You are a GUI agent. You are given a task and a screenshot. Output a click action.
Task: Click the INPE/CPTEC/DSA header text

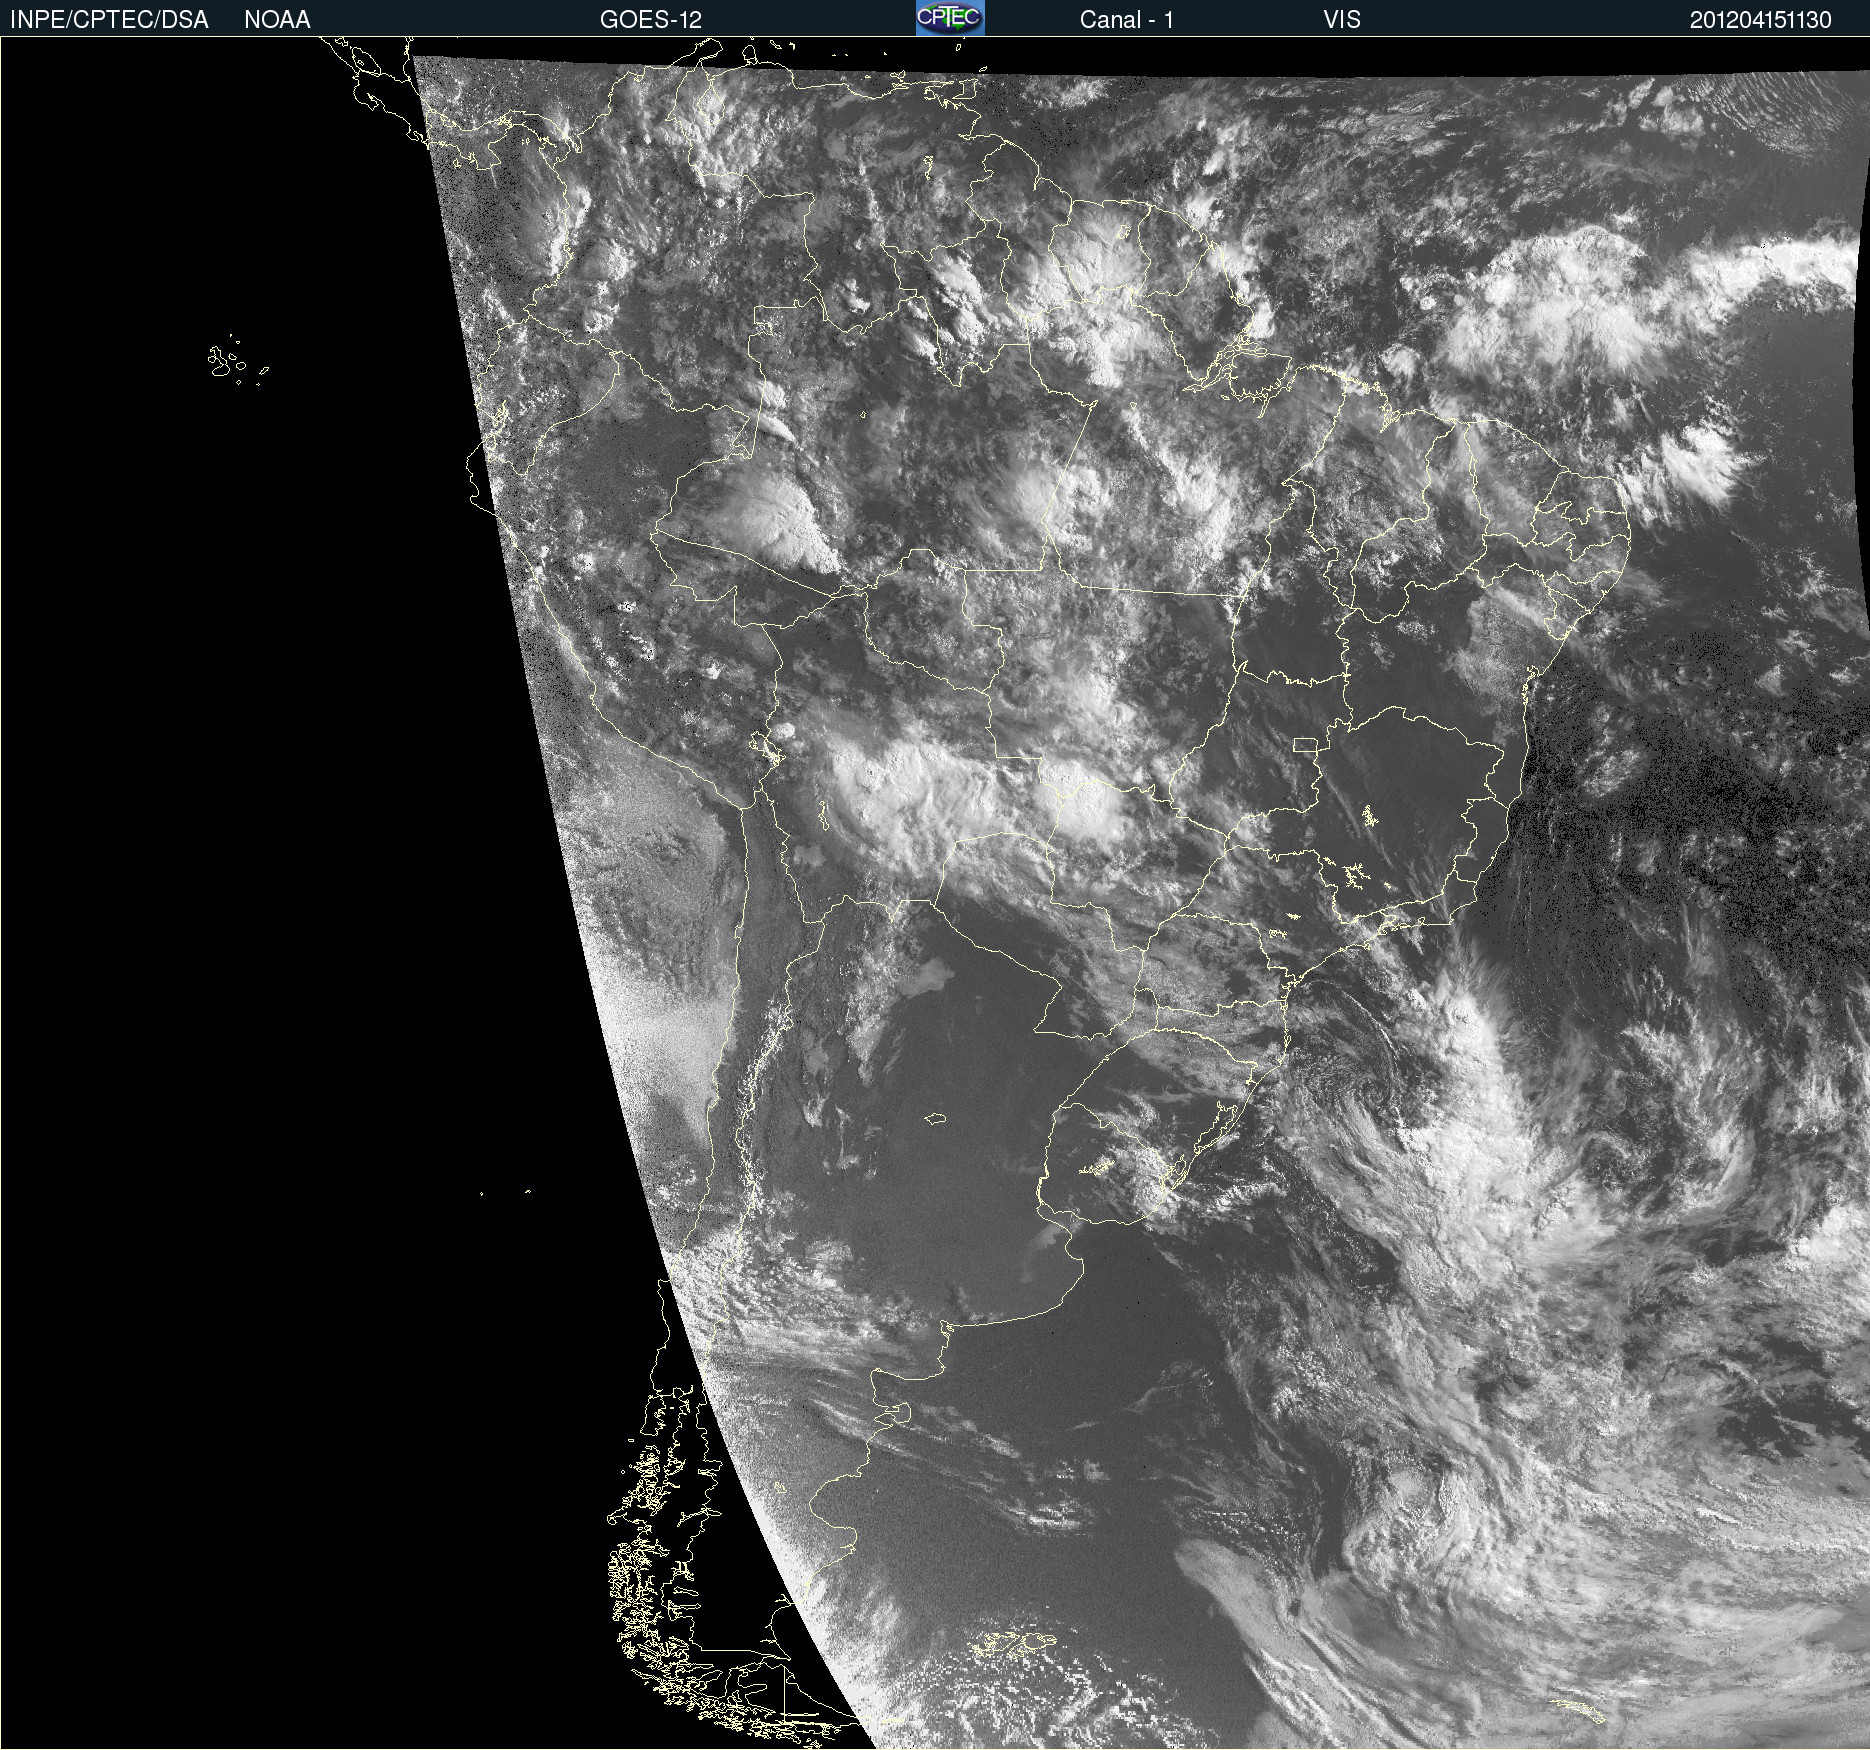[109, 20]
